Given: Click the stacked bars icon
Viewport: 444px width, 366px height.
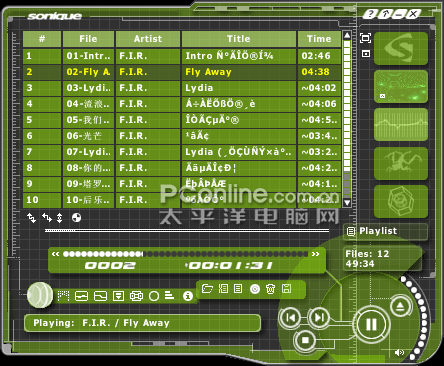Looking at the screenshot, I should (x=169, y=295).
